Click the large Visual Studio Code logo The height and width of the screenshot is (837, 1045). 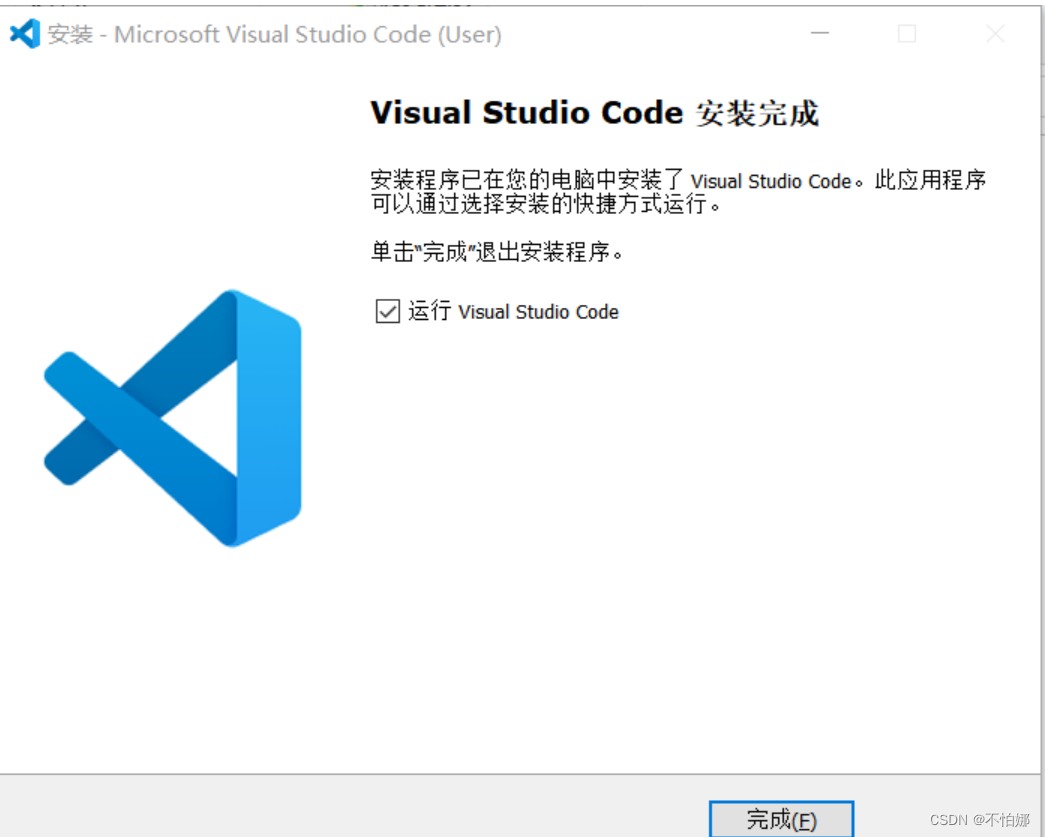(x=173, y=418)
